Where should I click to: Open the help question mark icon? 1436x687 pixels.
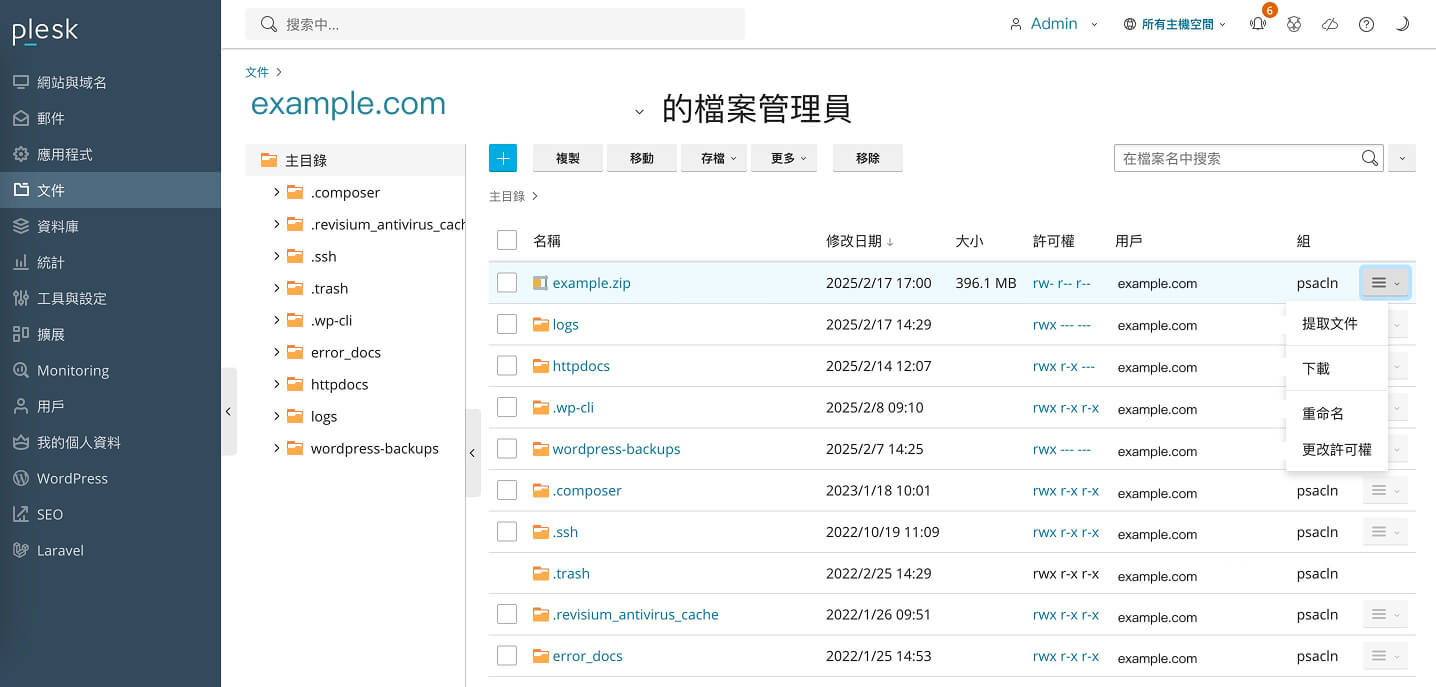tap(1366, 25)
